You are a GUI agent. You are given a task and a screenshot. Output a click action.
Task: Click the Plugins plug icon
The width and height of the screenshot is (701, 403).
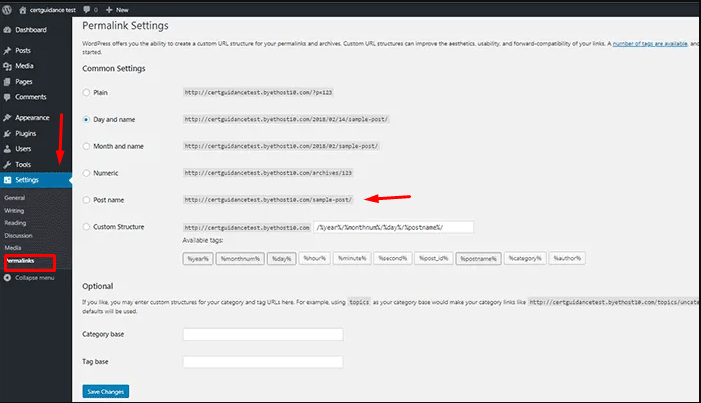click(x=7, y=133)
